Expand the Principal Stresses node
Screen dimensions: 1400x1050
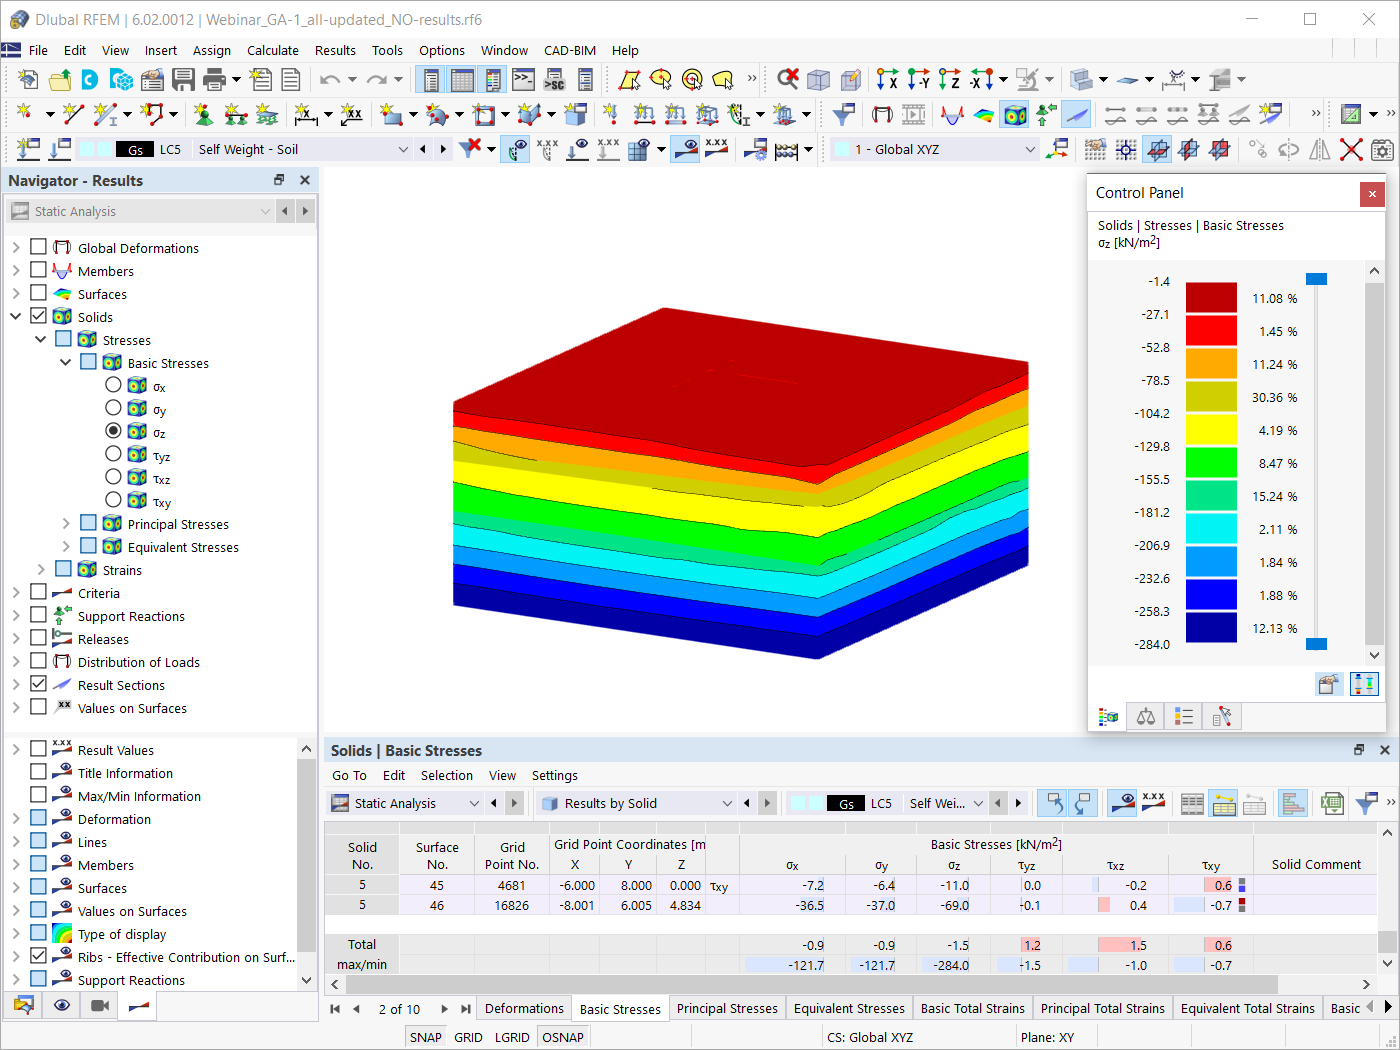tap(66, 524)
